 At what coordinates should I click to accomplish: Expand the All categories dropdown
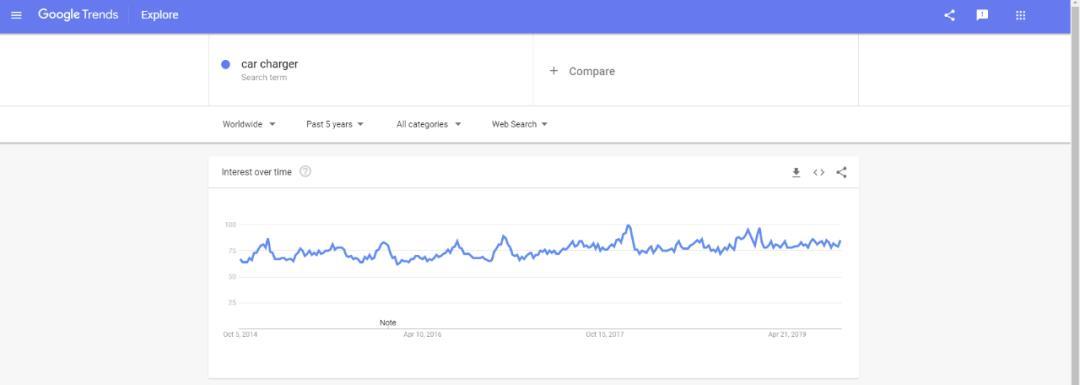[428, 124]
